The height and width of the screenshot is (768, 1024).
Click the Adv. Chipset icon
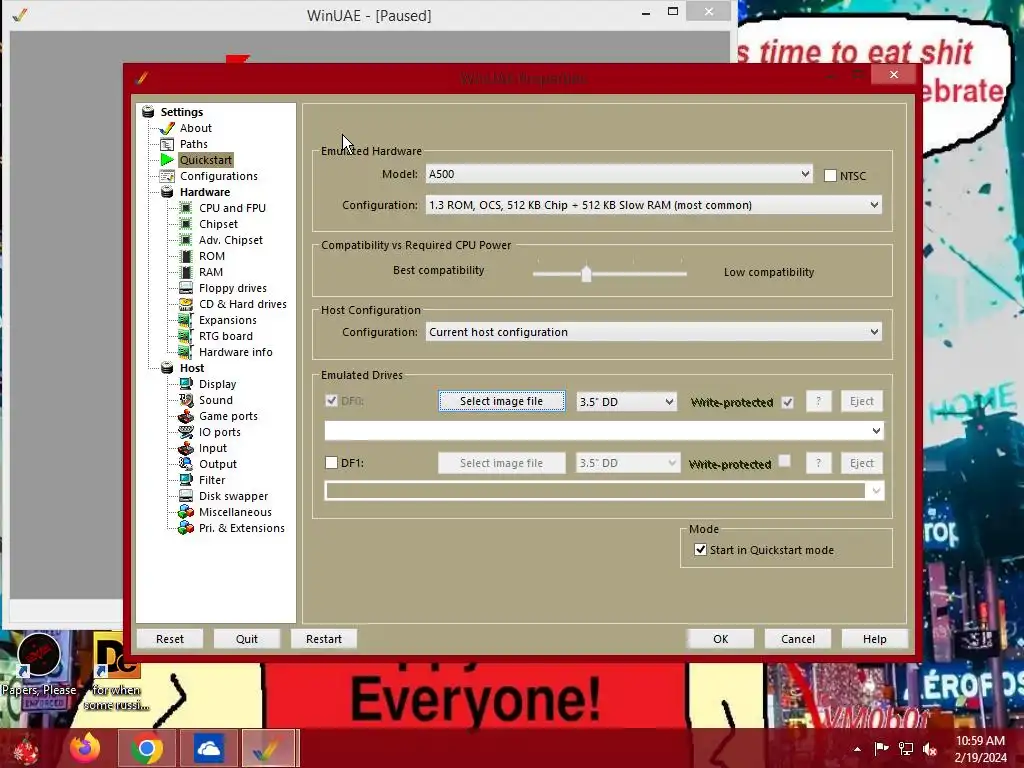186,240
